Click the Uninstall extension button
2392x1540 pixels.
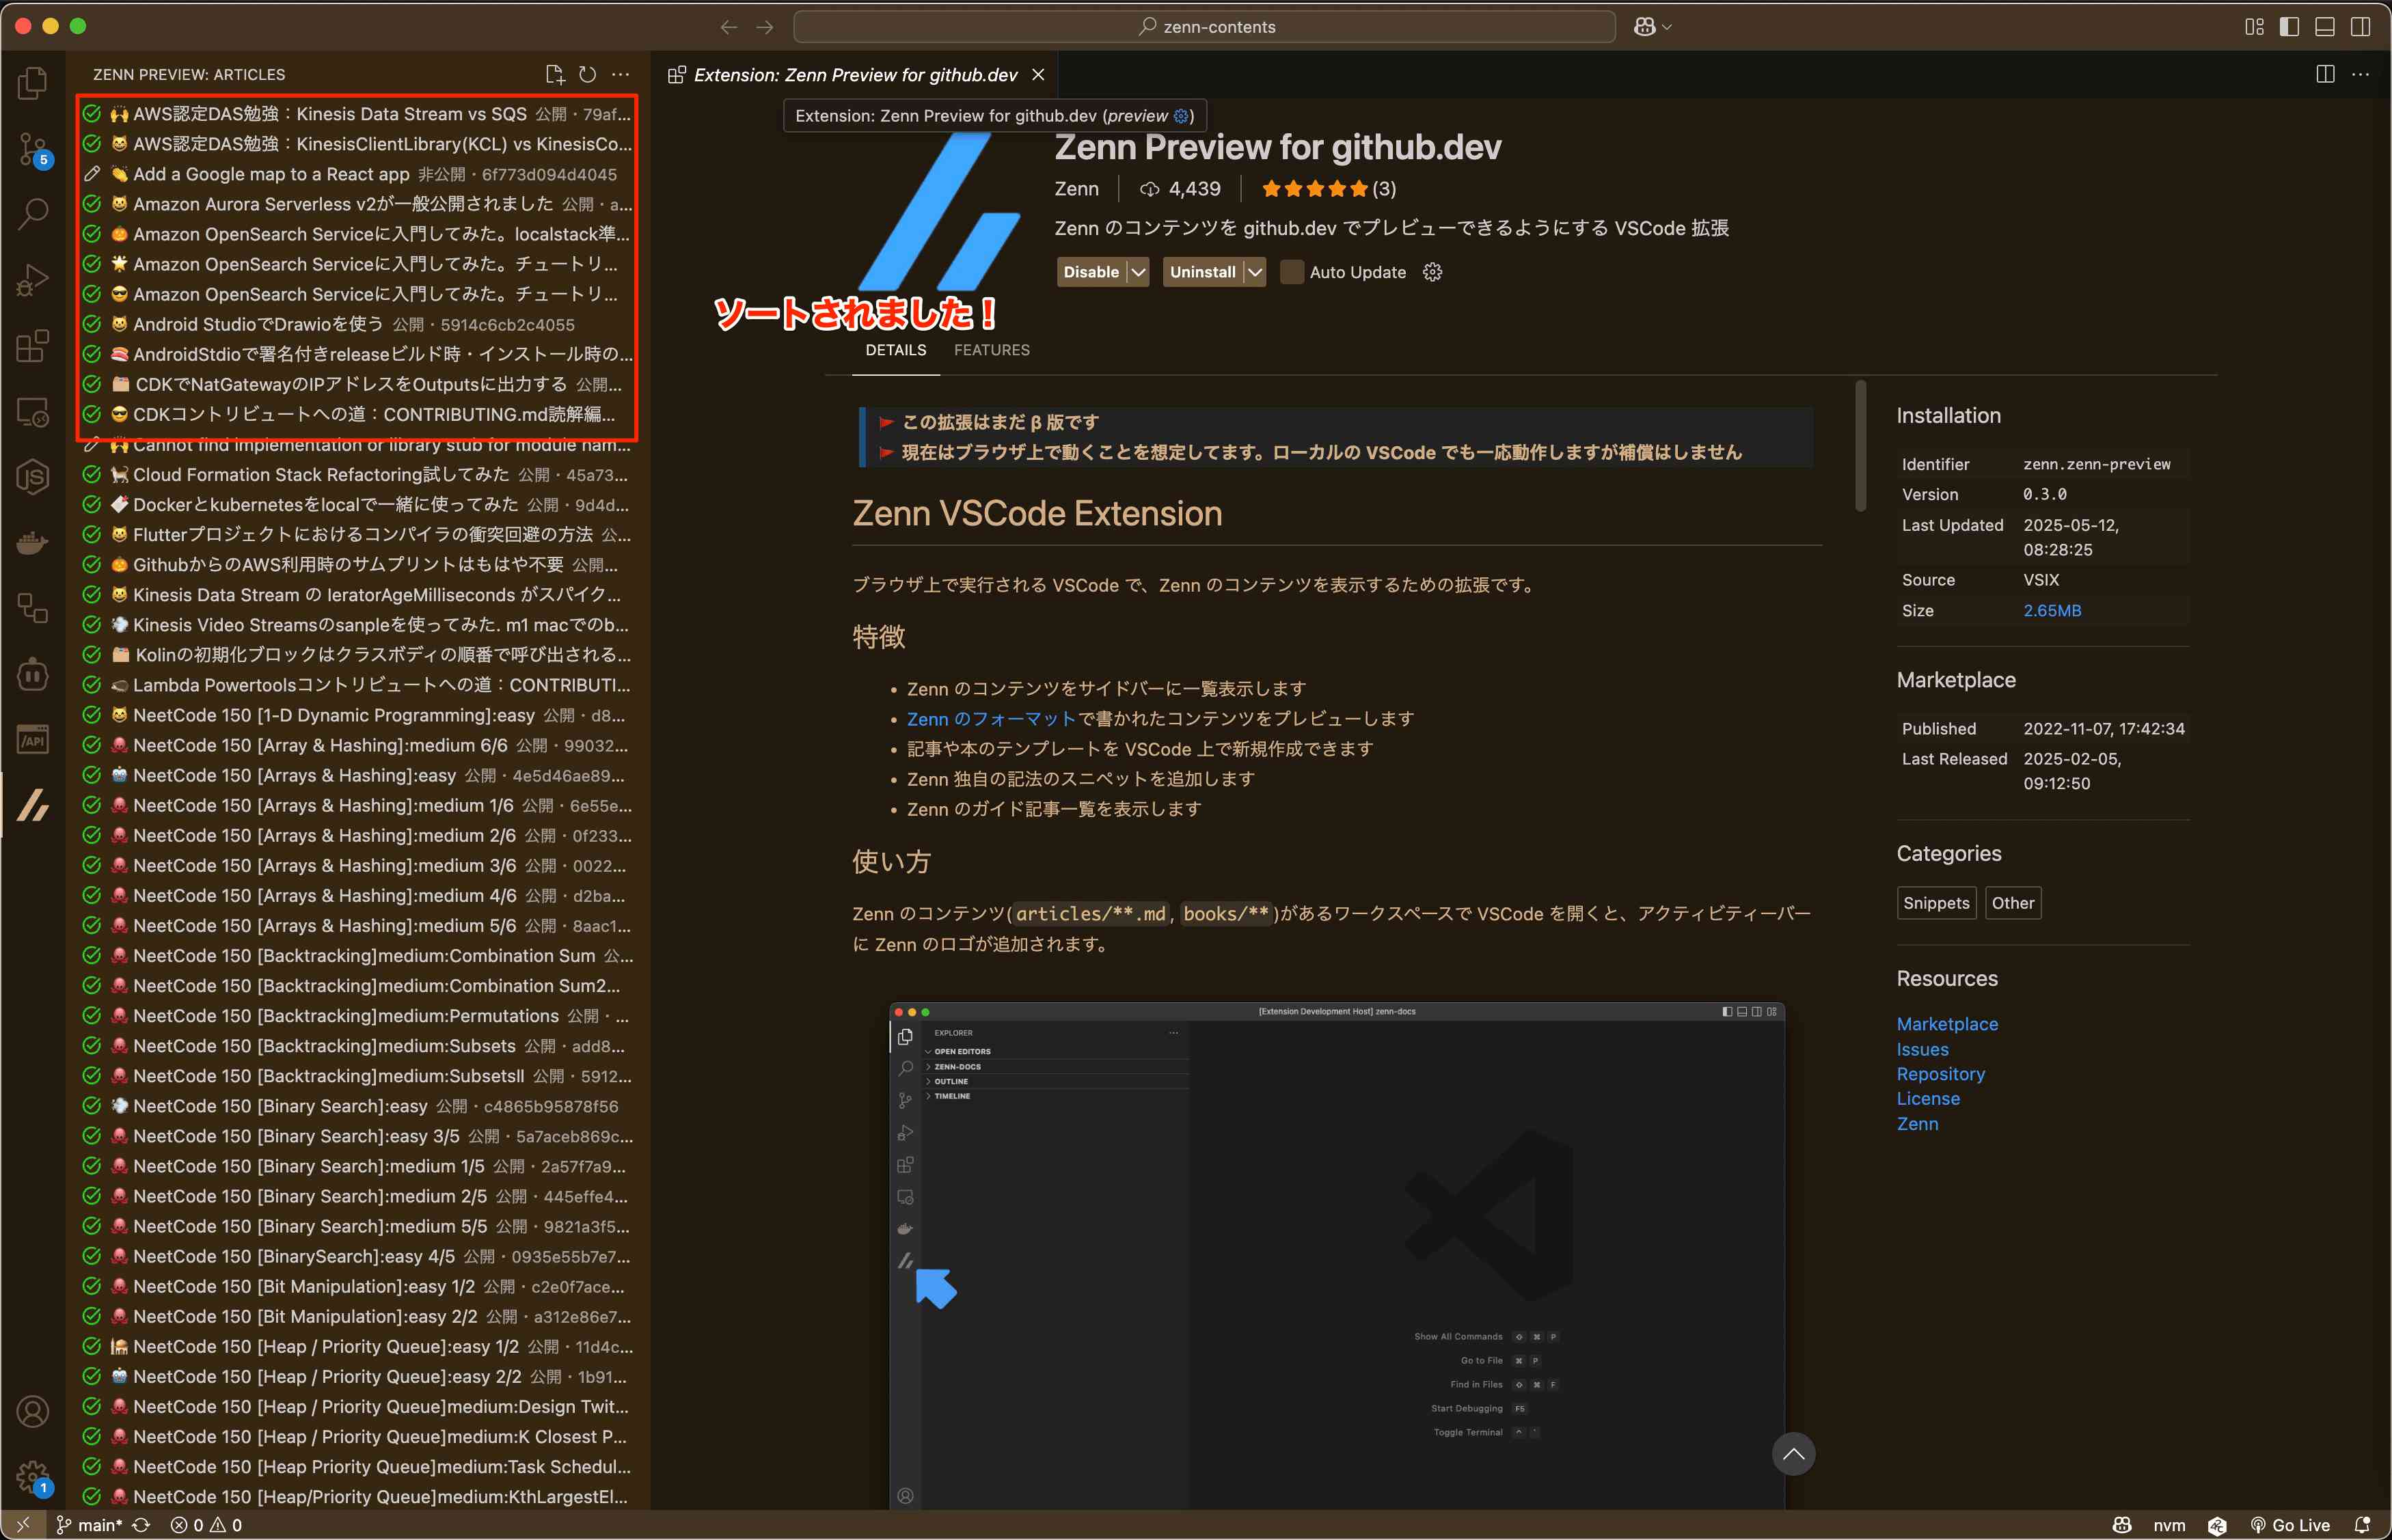pos(1202,272)
